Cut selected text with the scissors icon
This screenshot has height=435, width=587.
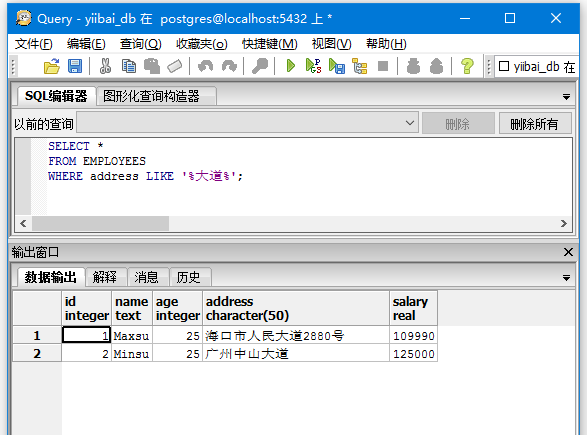105,66
